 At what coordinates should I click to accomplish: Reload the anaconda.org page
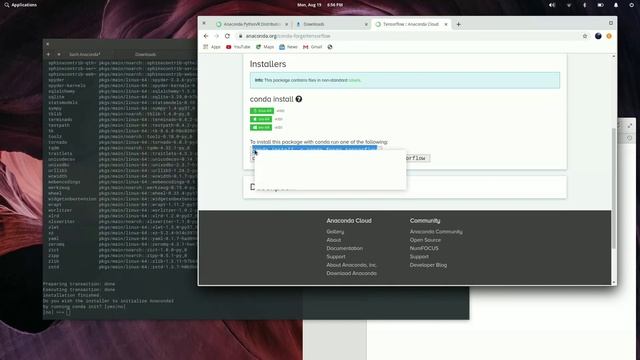[x=227, y=36]
